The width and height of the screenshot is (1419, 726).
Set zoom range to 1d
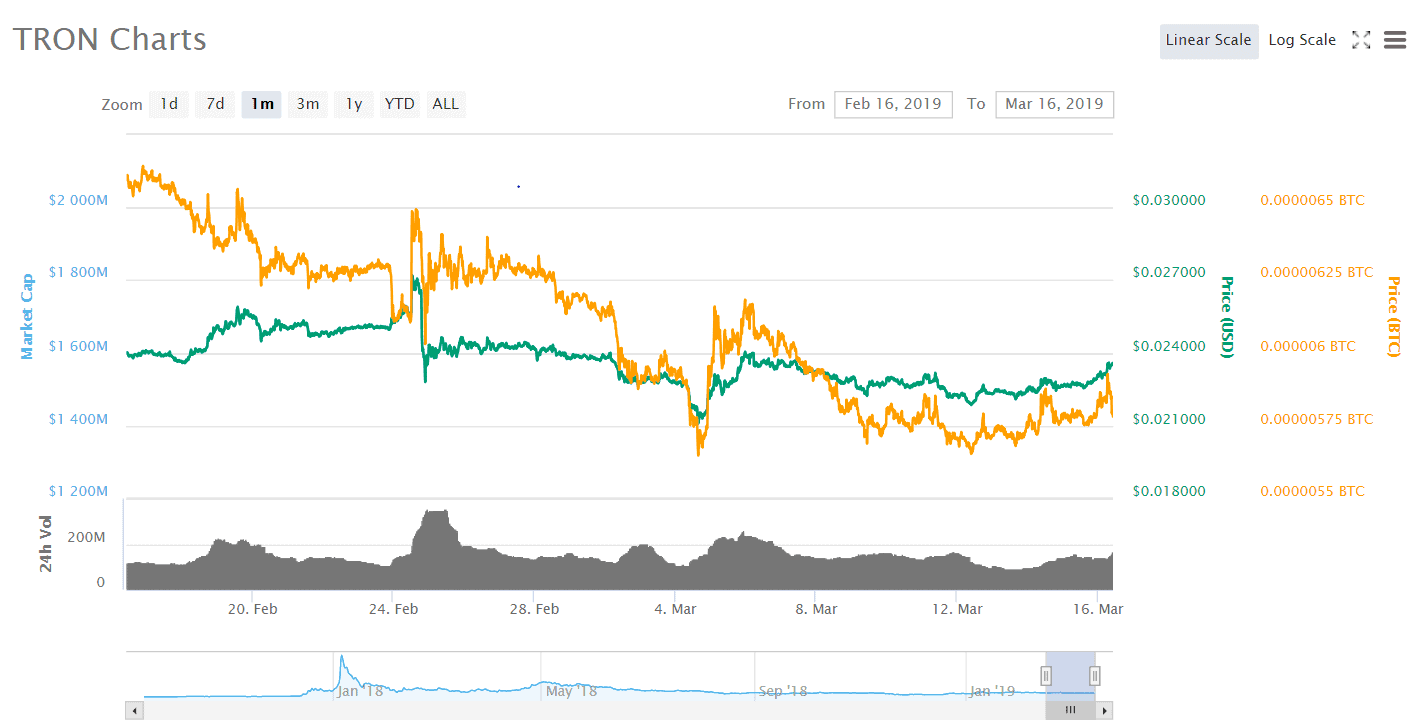169,104
